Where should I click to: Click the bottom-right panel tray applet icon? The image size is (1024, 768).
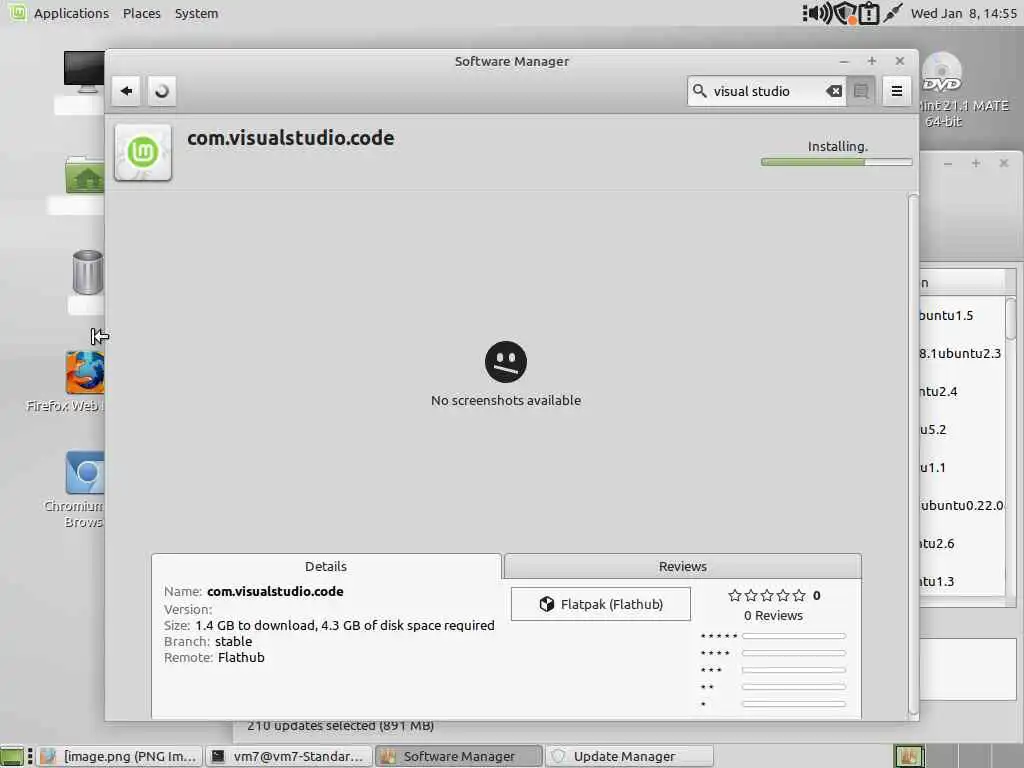[909, 756]
